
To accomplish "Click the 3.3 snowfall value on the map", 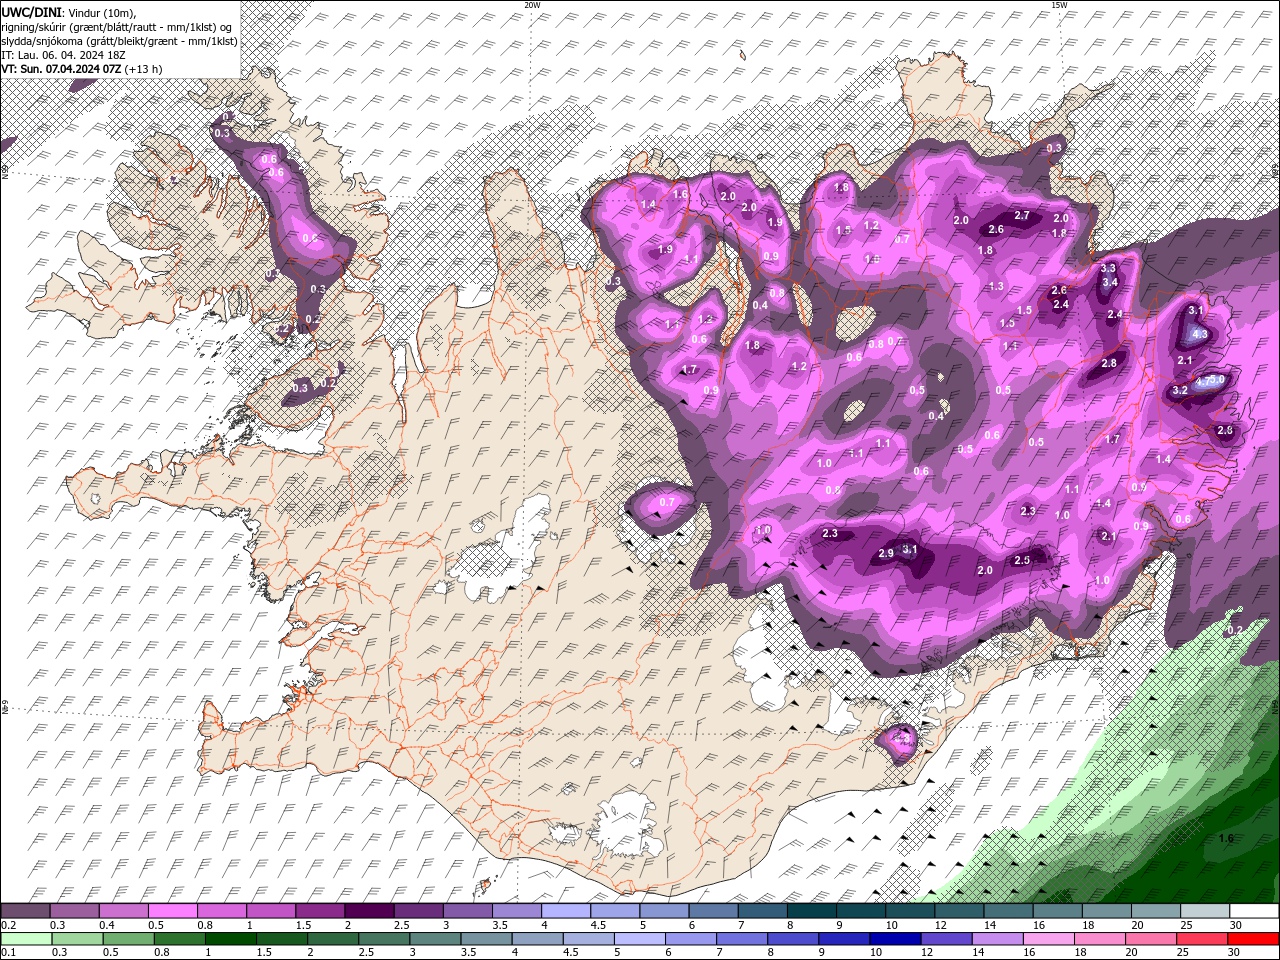I will (x=1108, y=268).
